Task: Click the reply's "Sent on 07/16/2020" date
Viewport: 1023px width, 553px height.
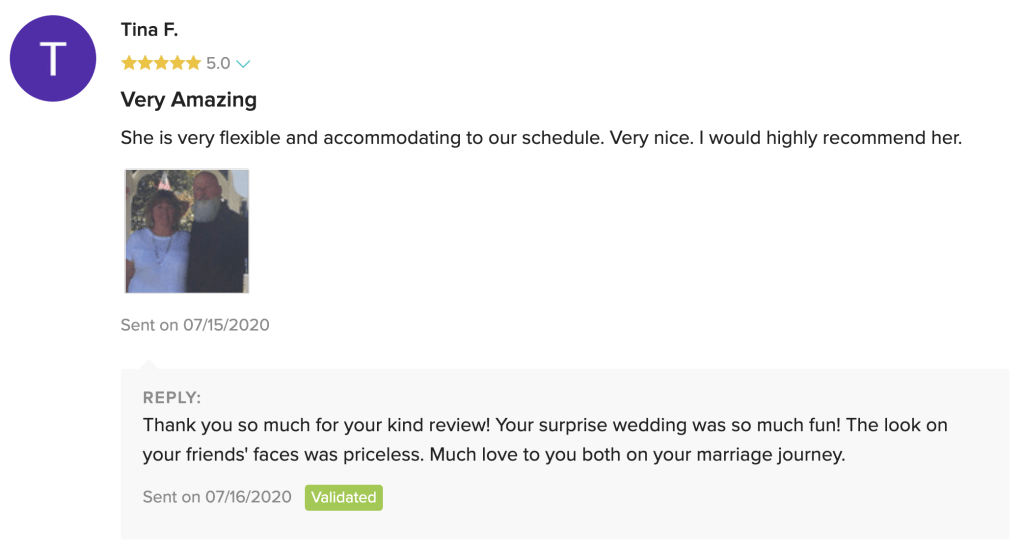Action: tap(217, 497)
